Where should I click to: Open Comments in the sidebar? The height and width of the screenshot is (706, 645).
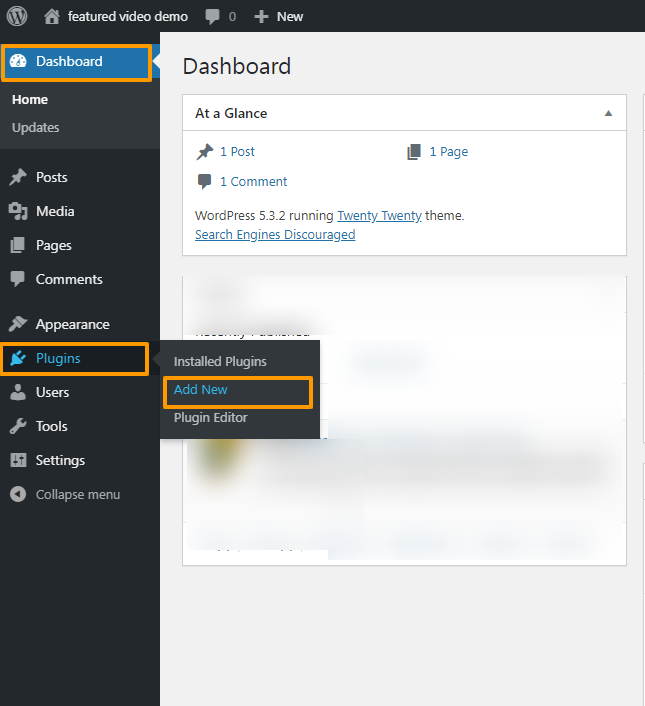69,279
